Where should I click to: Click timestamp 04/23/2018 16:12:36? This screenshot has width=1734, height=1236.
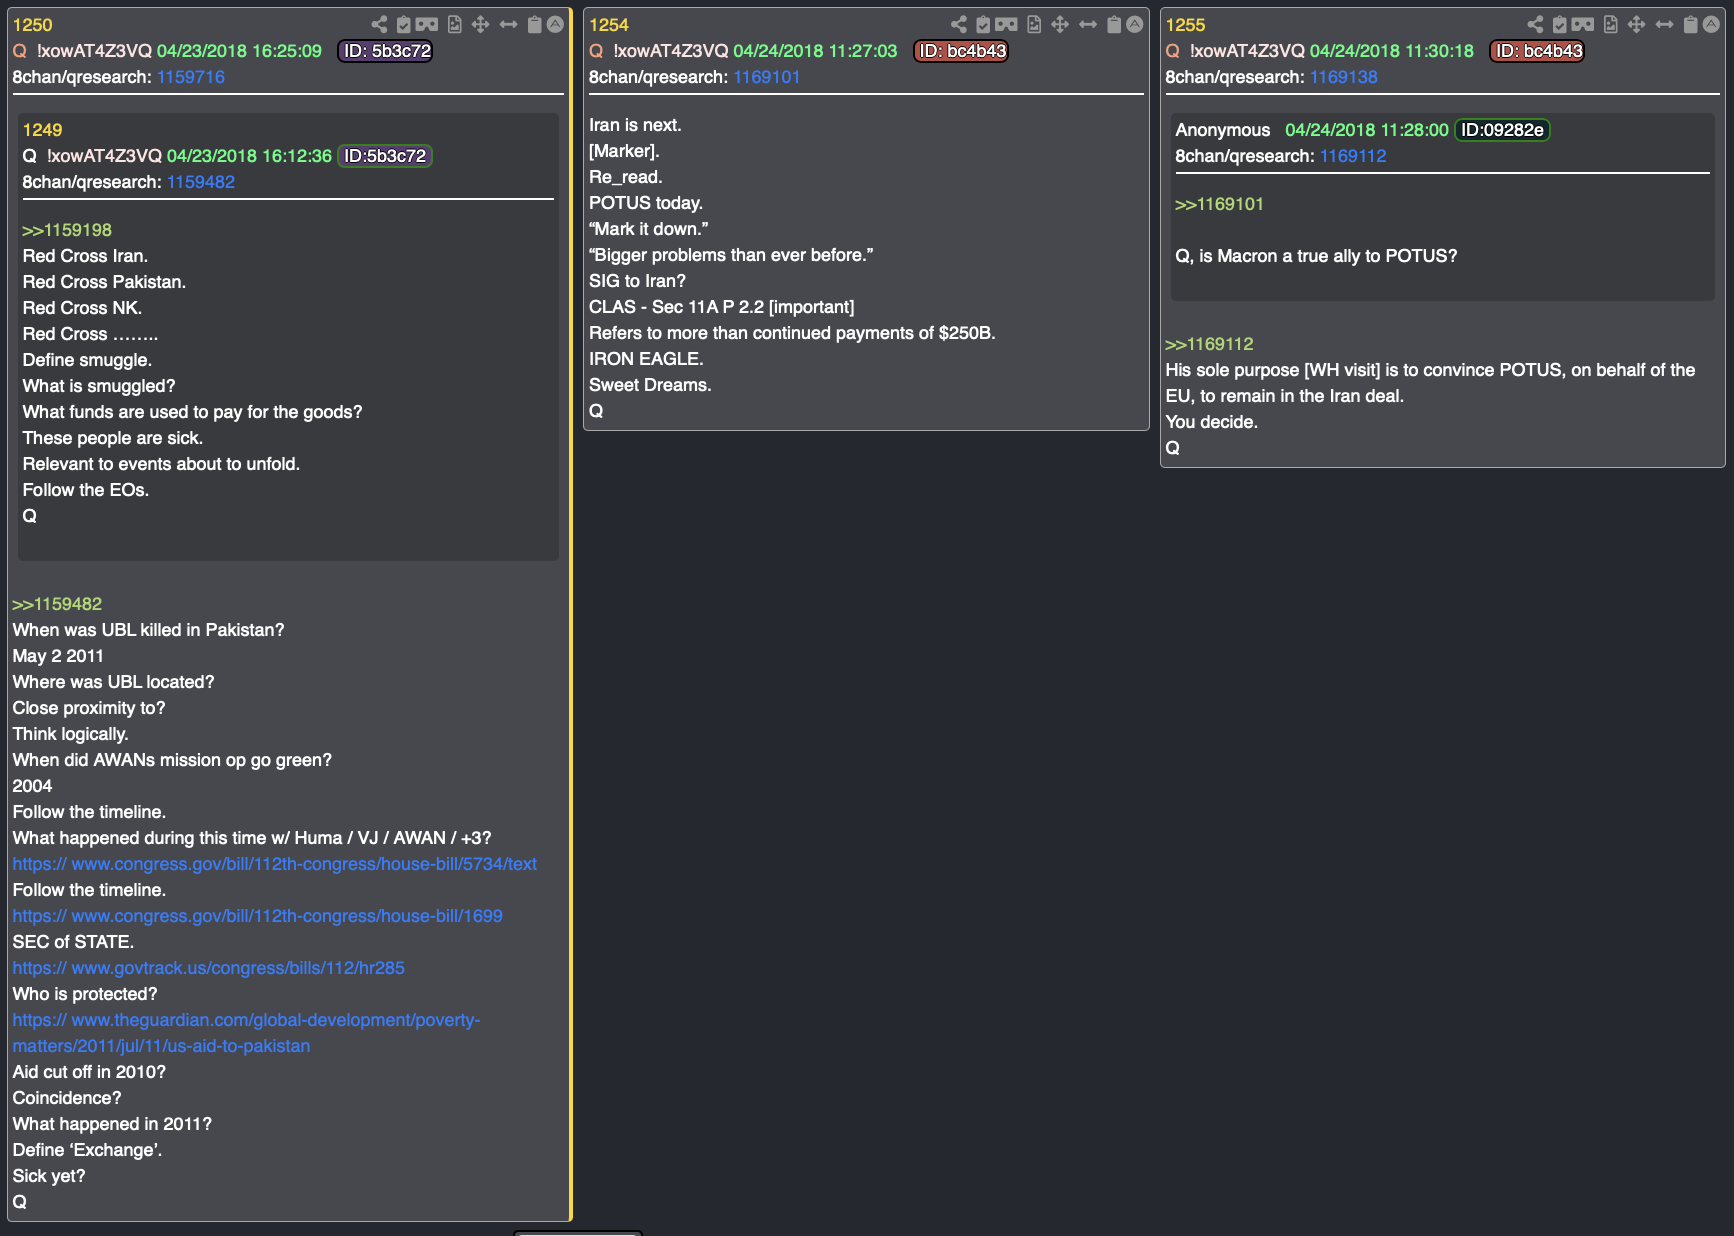click(249, 156)
